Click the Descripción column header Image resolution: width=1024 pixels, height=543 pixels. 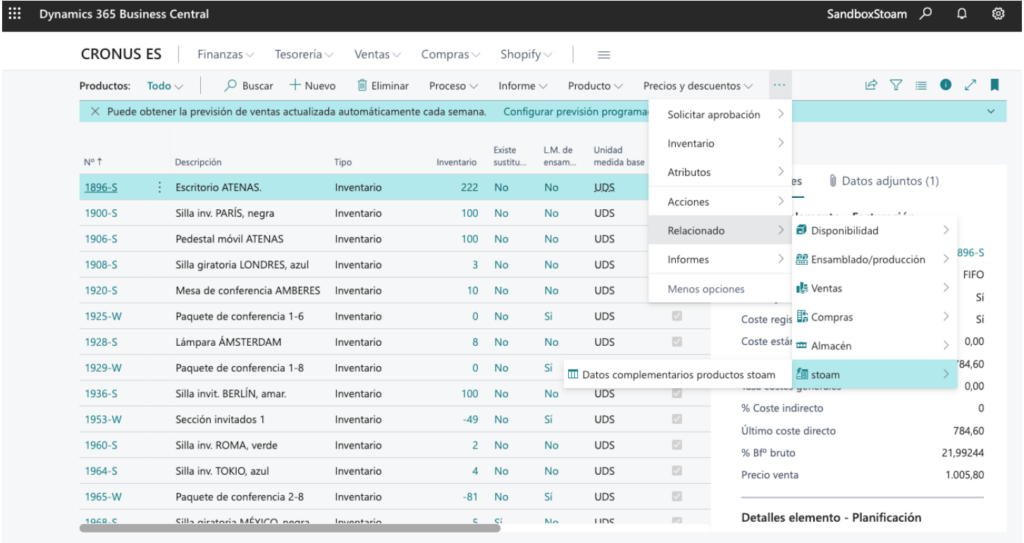pos(198,162)
